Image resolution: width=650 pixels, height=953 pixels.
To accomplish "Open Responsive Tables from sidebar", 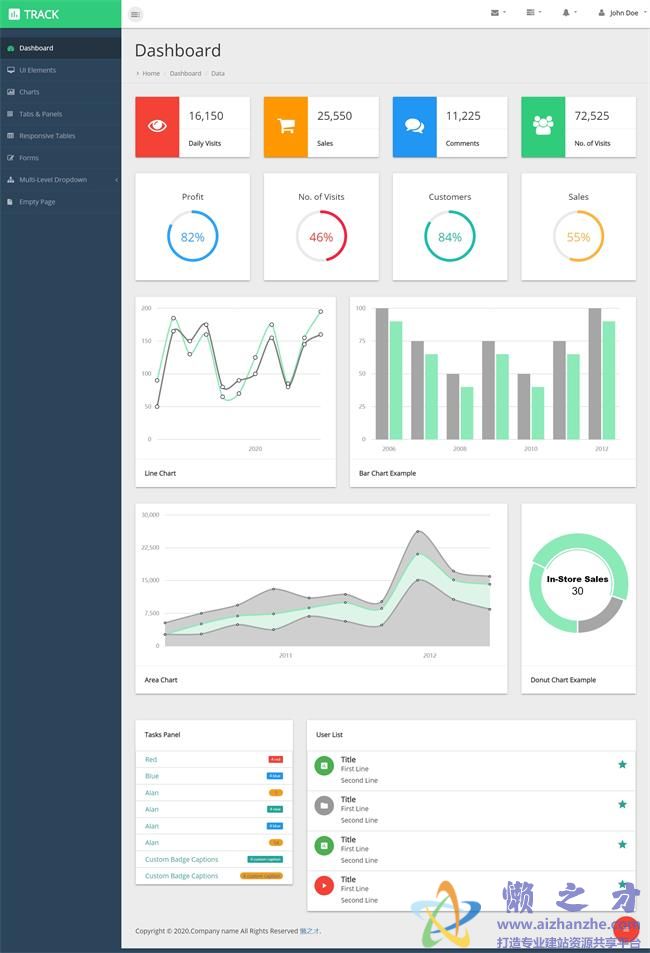I will [x=46, y=136].
